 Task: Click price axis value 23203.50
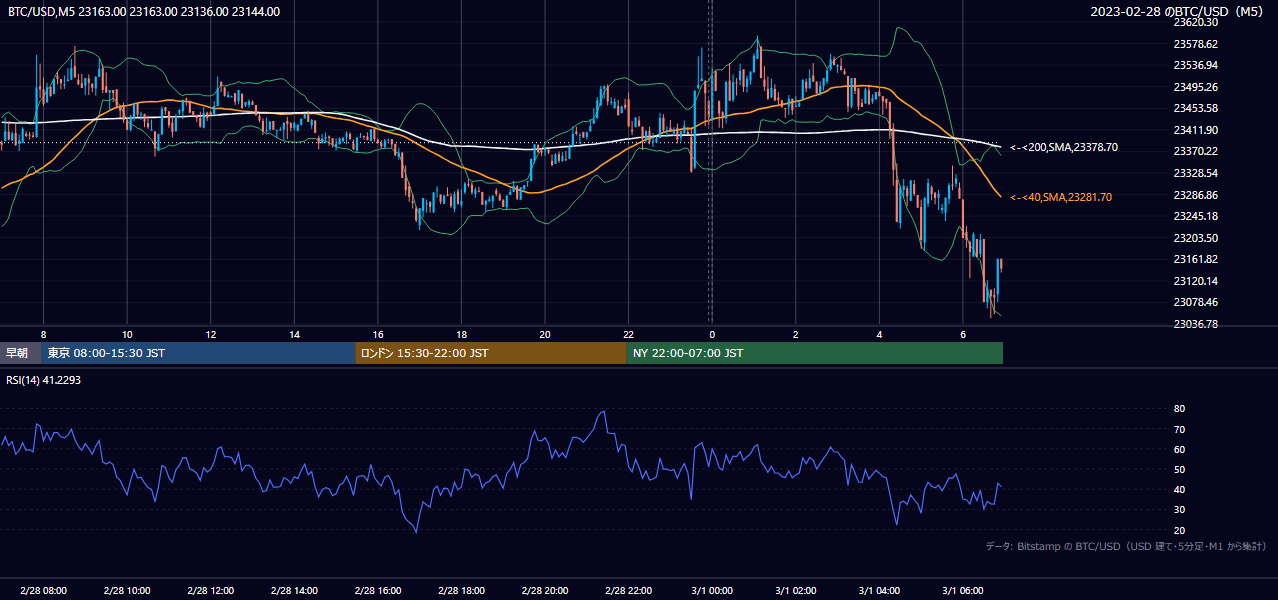(1195, 238)
